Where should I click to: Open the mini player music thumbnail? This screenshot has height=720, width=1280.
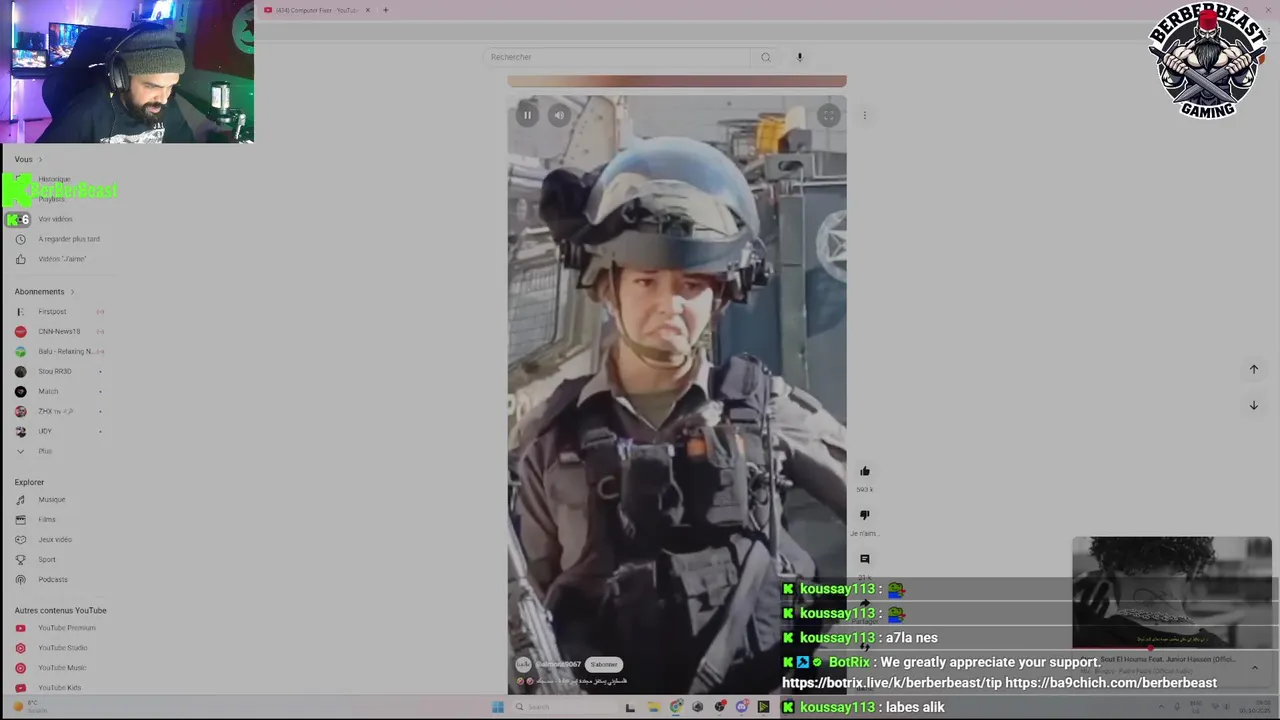(1172, 592)
